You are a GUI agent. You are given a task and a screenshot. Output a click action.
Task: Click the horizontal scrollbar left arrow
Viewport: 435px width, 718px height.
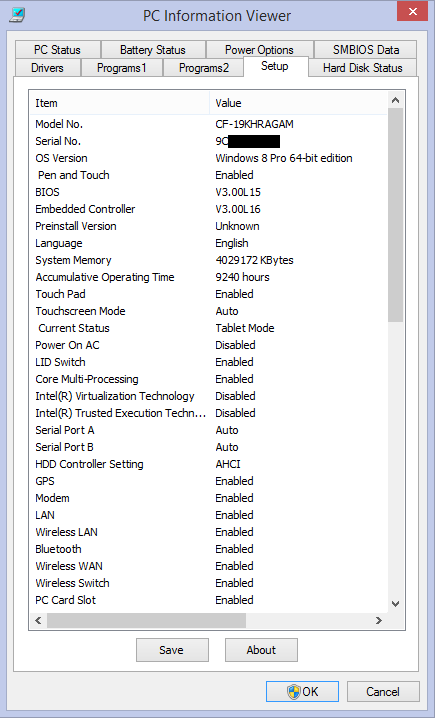click(x=38, y=620)
